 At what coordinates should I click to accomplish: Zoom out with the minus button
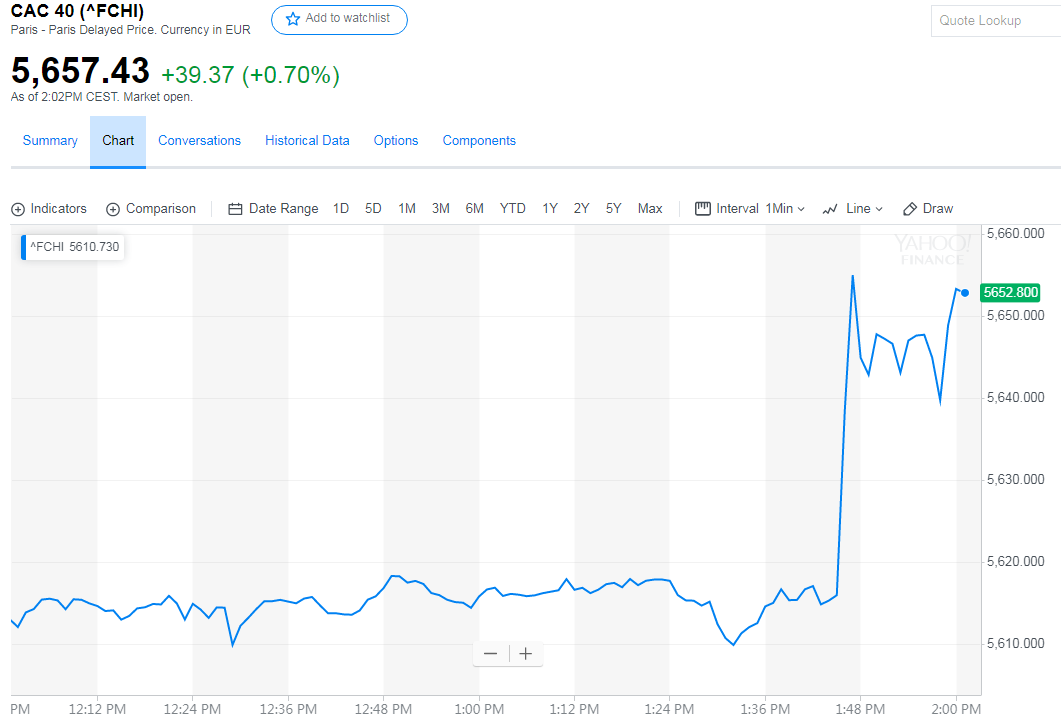[x=490, y=654]
